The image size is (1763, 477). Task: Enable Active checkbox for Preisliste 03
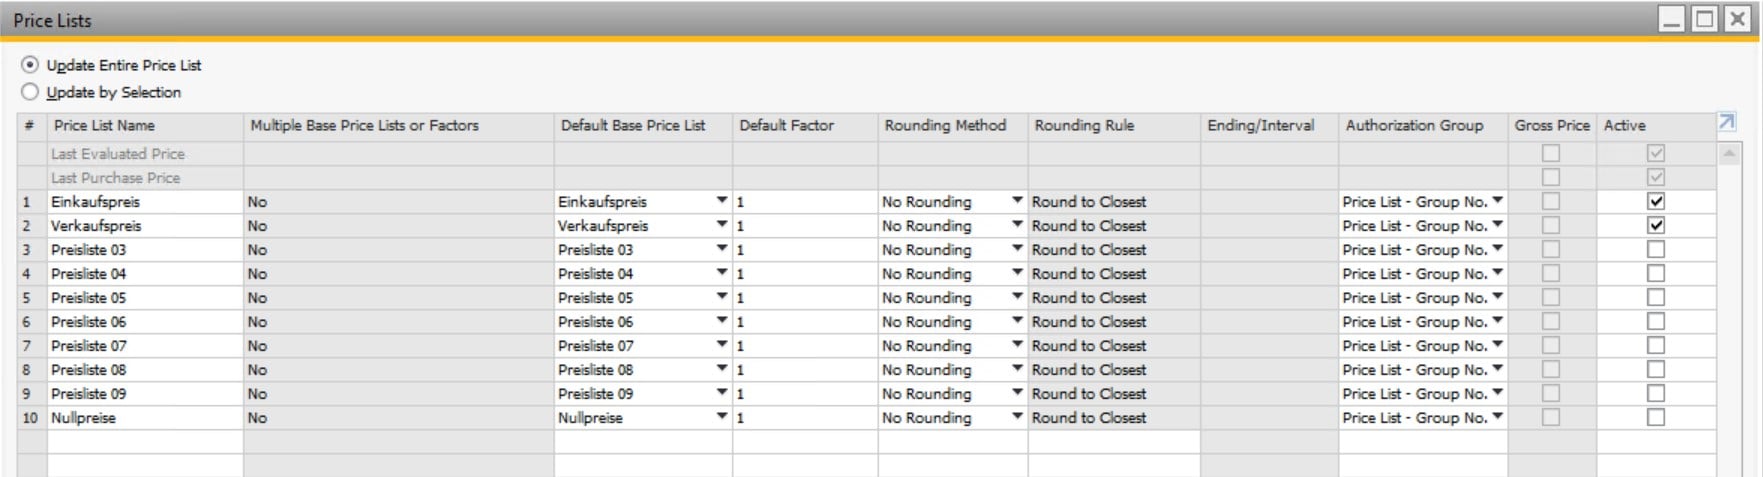coord(1656,249)
